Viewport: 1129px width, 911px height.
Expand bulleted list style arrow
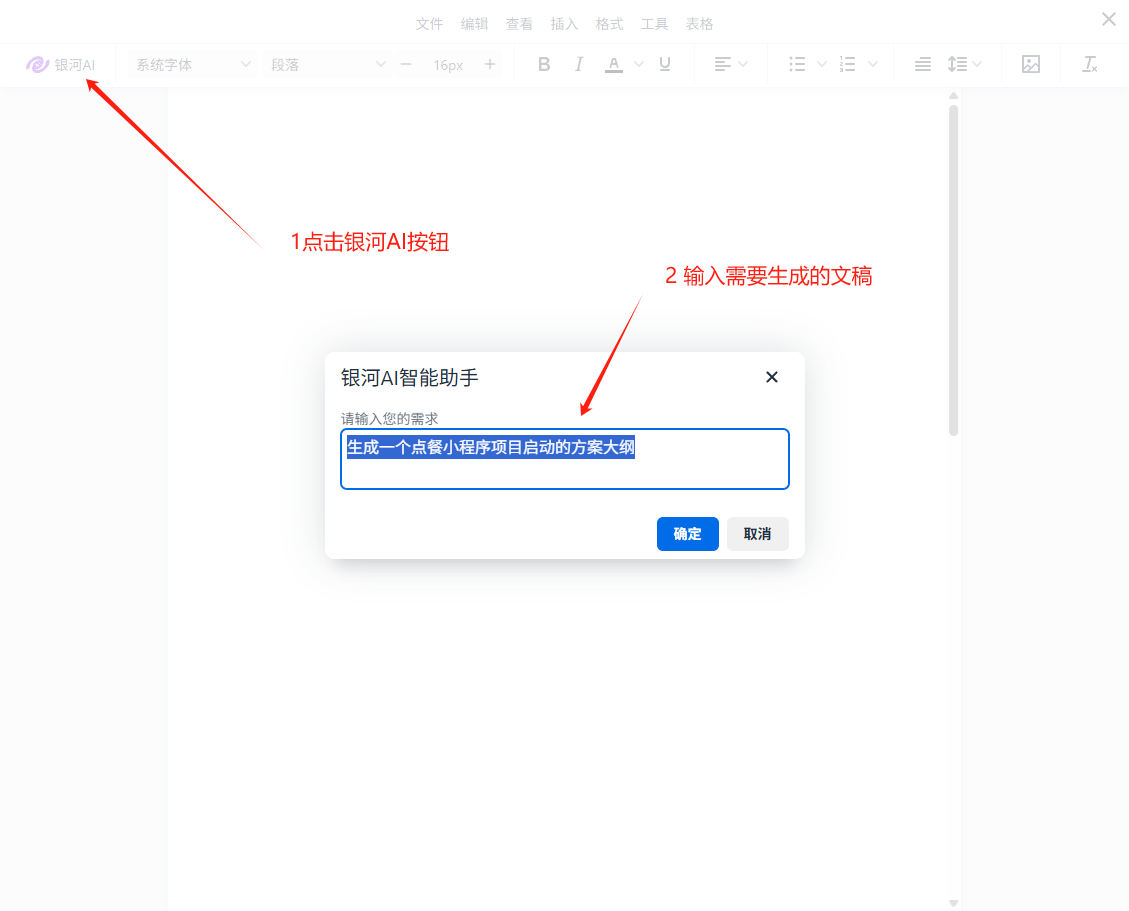(822, 65)
